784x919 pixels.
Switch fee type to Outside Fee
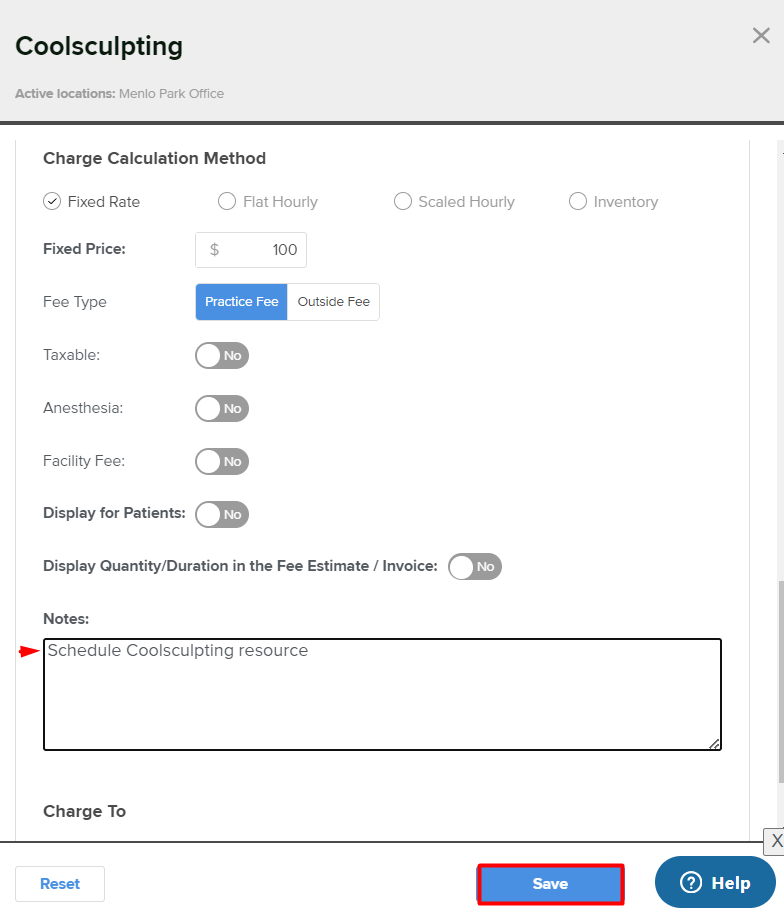(x=333, y=302)
